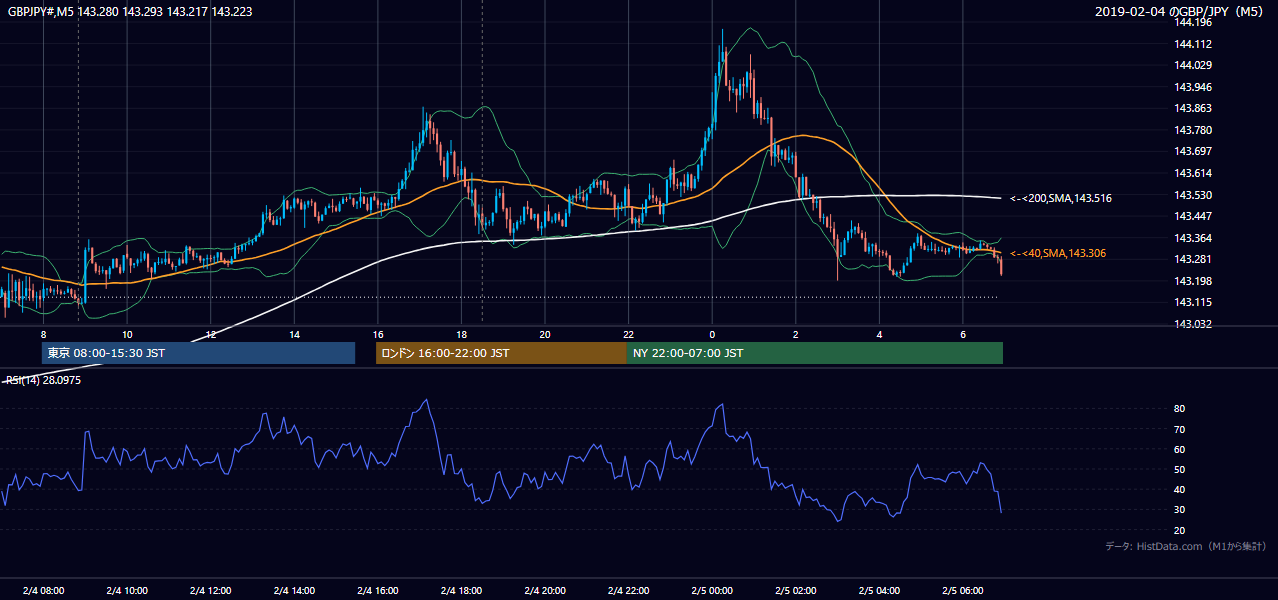
Task: Click price axis value 144.112
Action: (x=1194, y=44)
